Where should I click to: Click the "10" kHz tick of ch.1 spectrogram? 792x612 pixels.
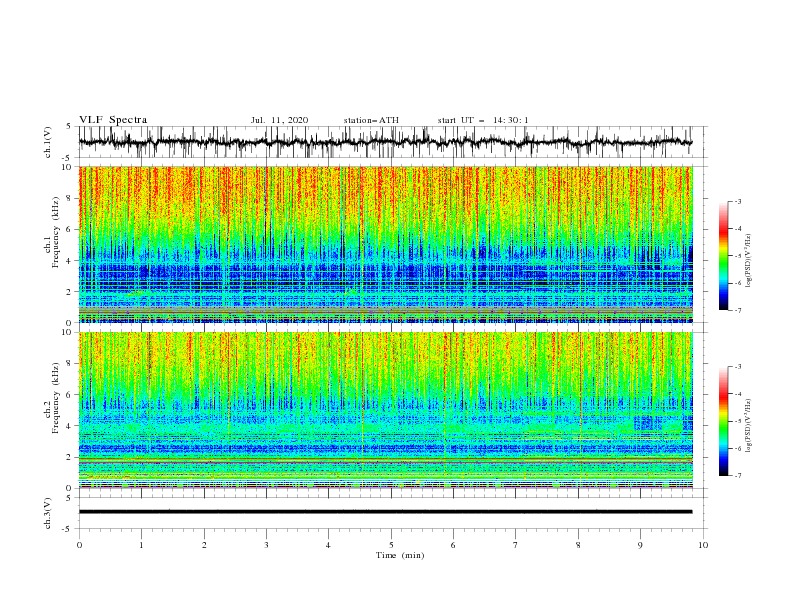(67, 167)
